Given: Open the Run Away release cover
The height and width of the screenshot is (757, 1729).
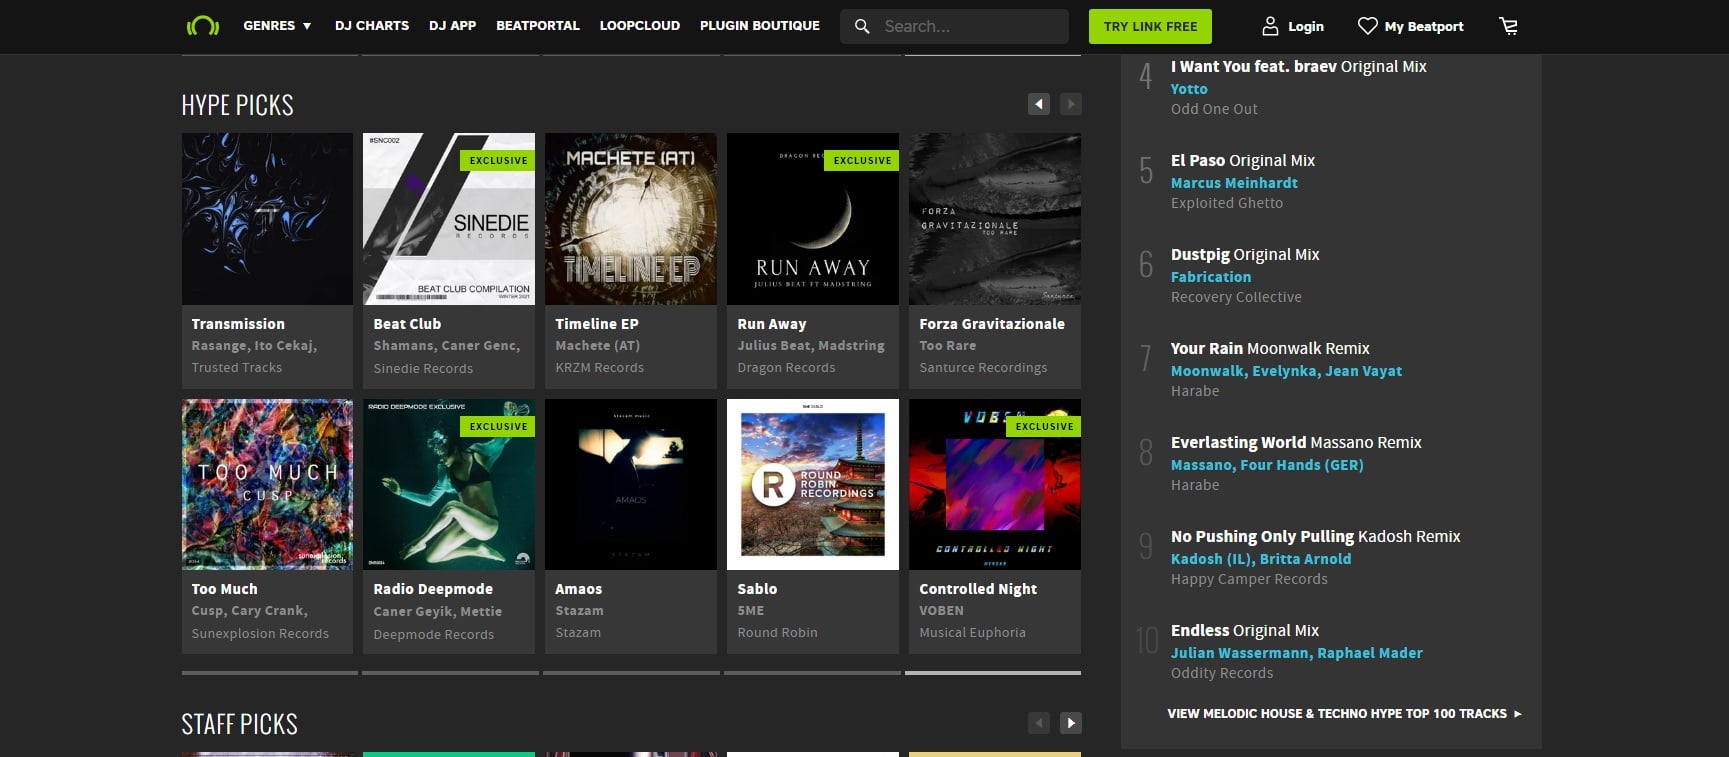Looking at the screenshot, I should point(813,219).
